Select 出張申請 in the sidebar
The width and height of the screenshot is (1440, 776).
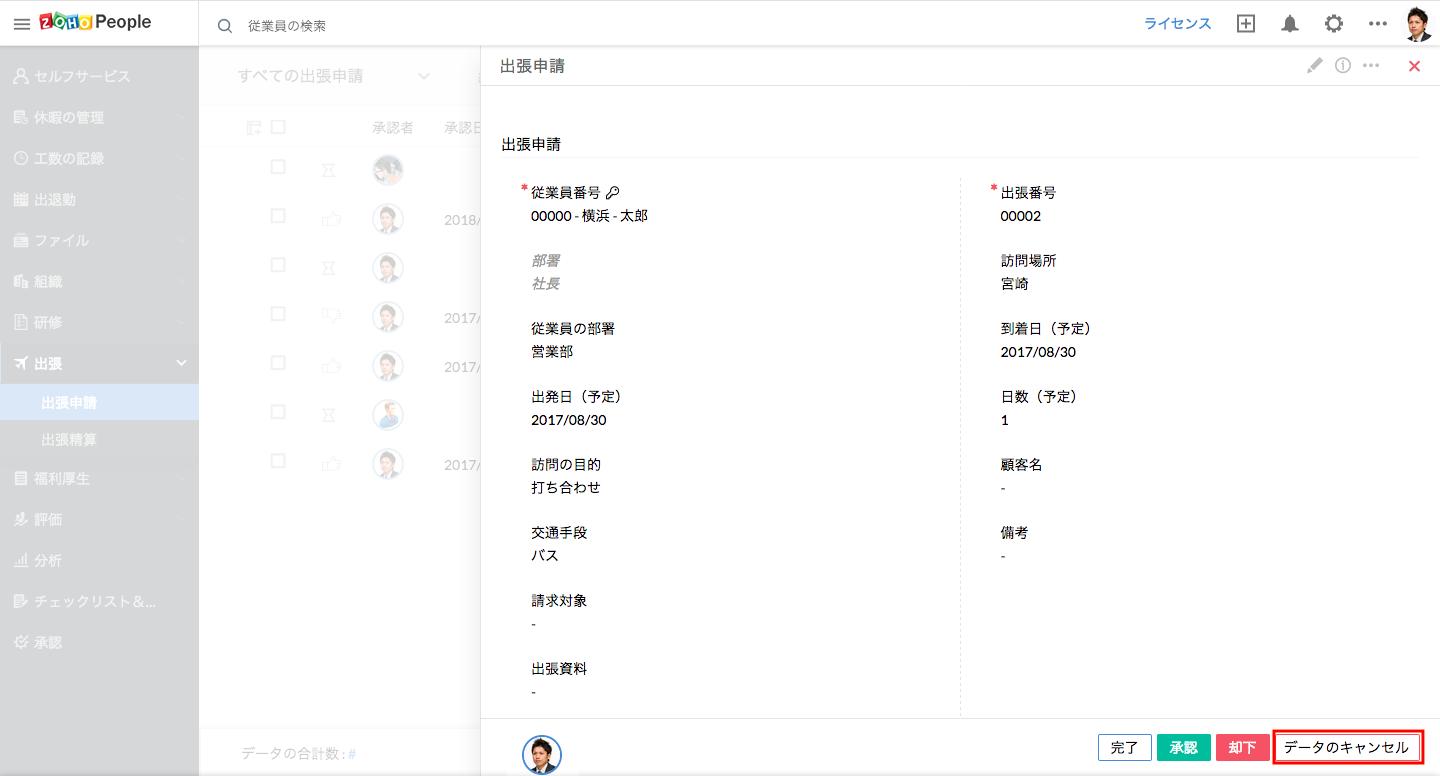[x=99, y=403]
